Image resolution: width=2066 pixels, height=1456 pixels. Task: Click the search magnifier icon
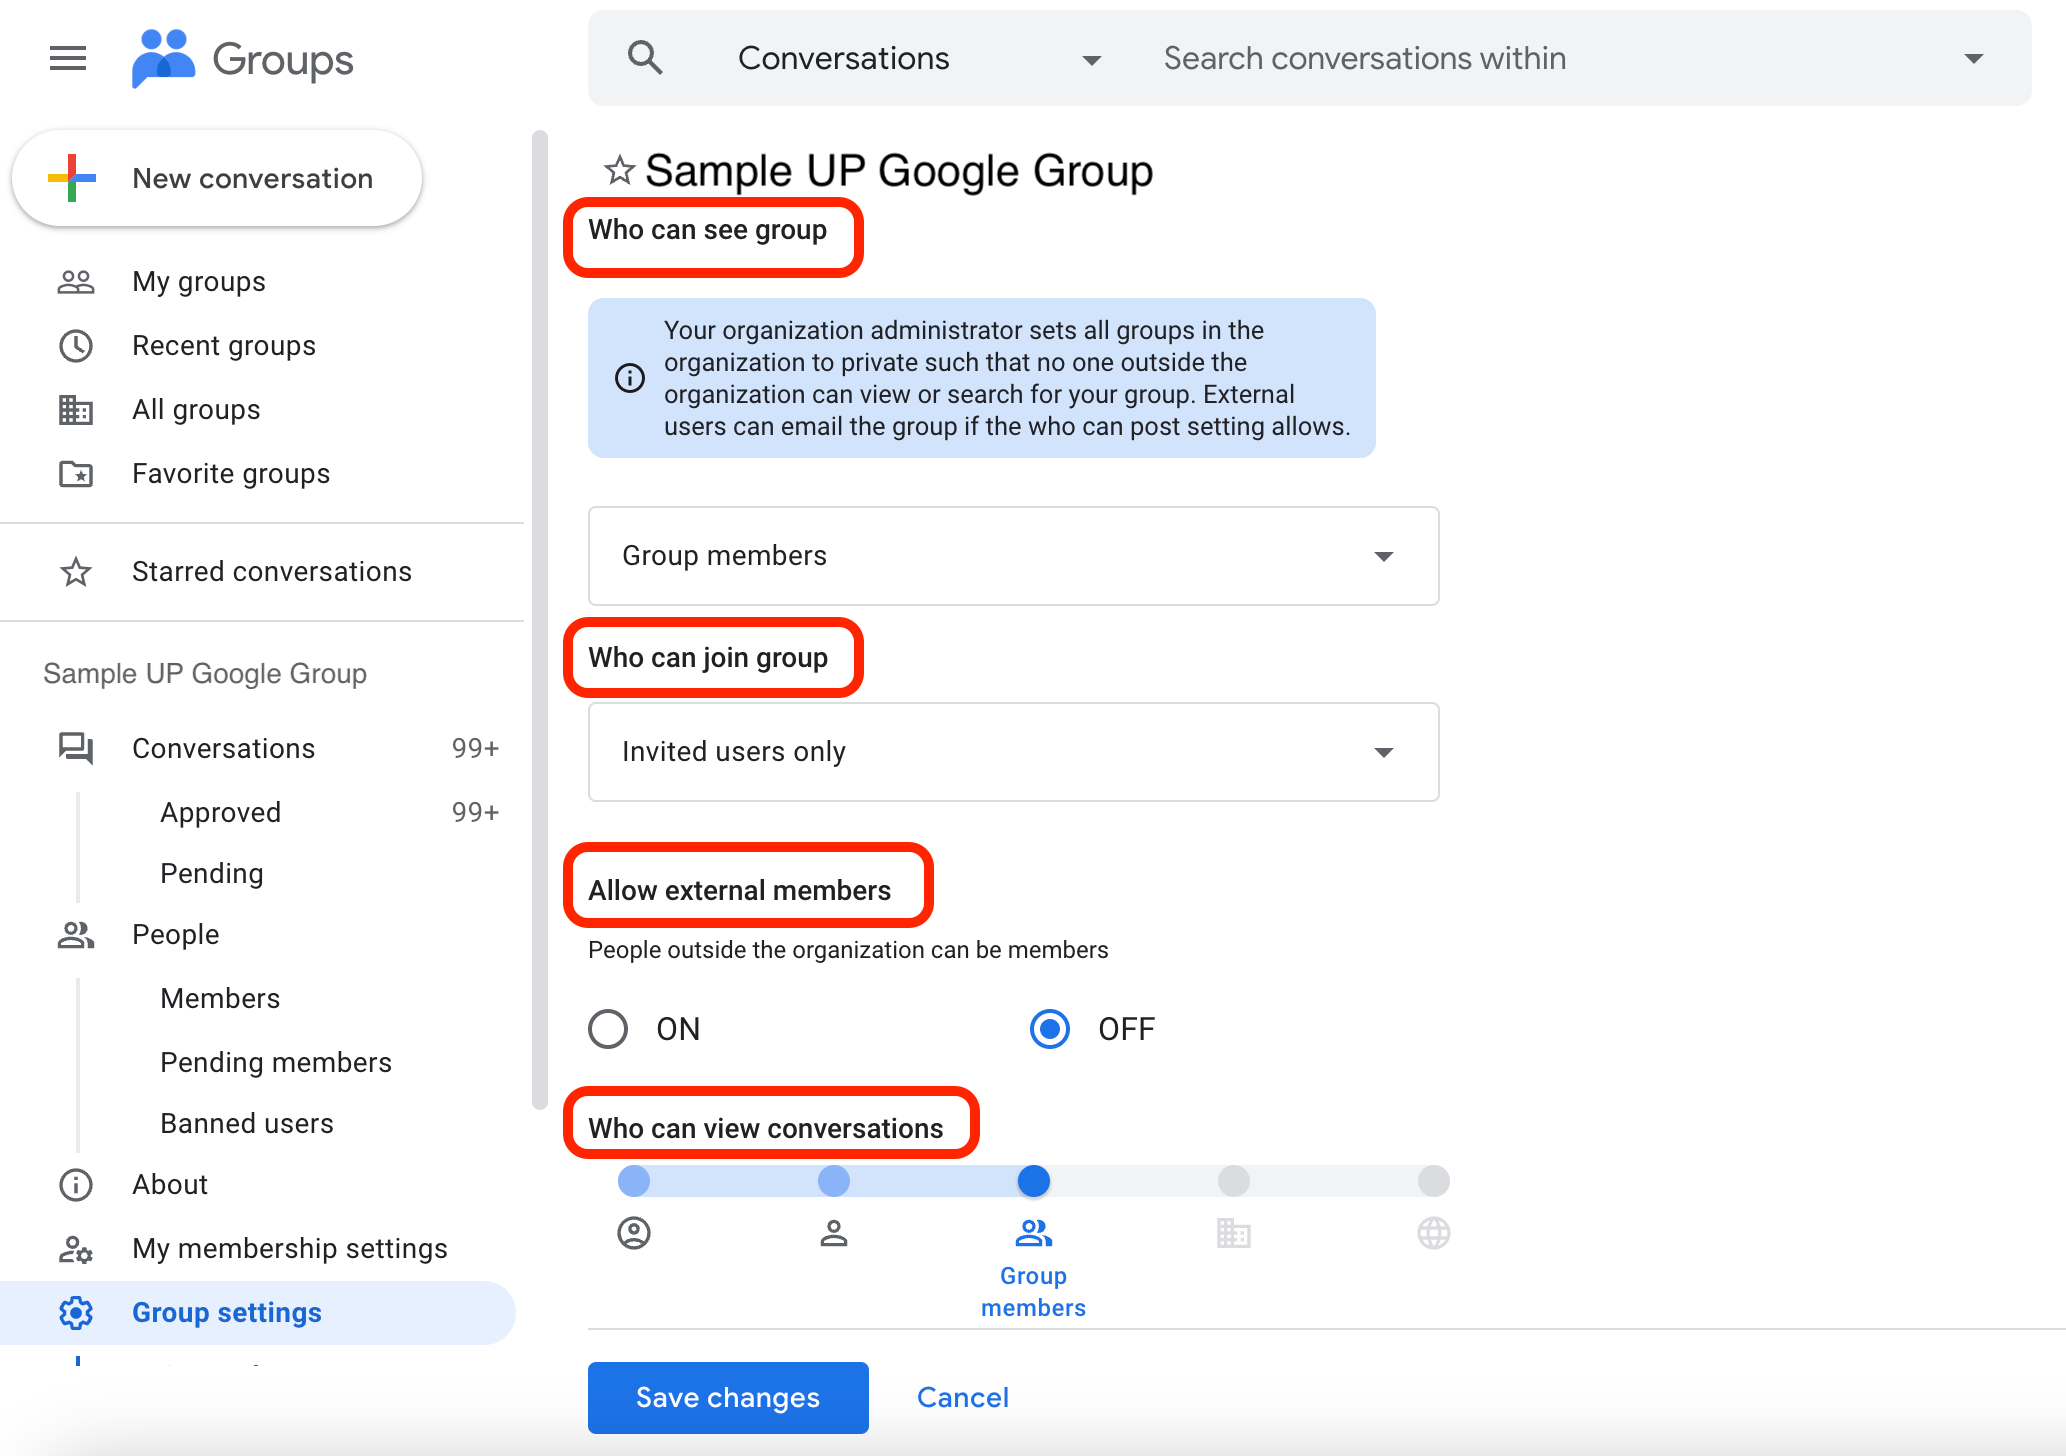(x=645, y=59)
